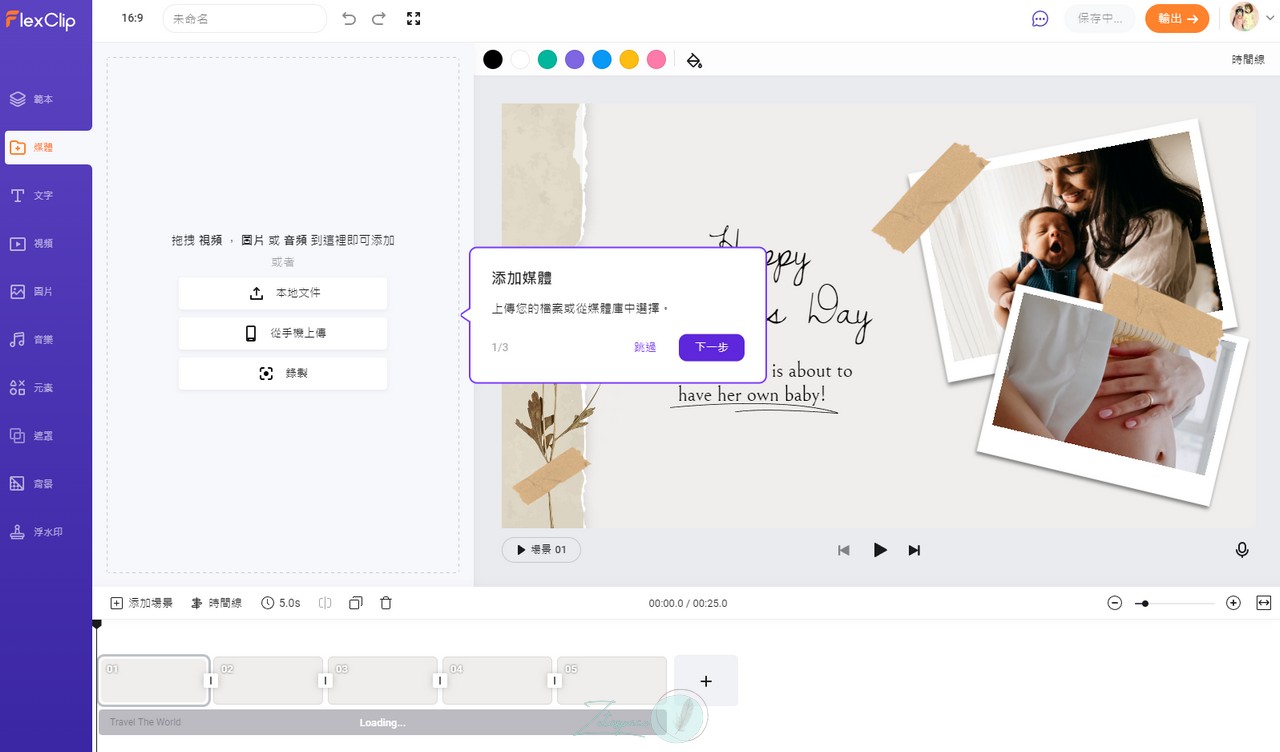1280x752 pixels.
Task: Open the 元素 elements sidebar tab
Action: click(46, 387)
